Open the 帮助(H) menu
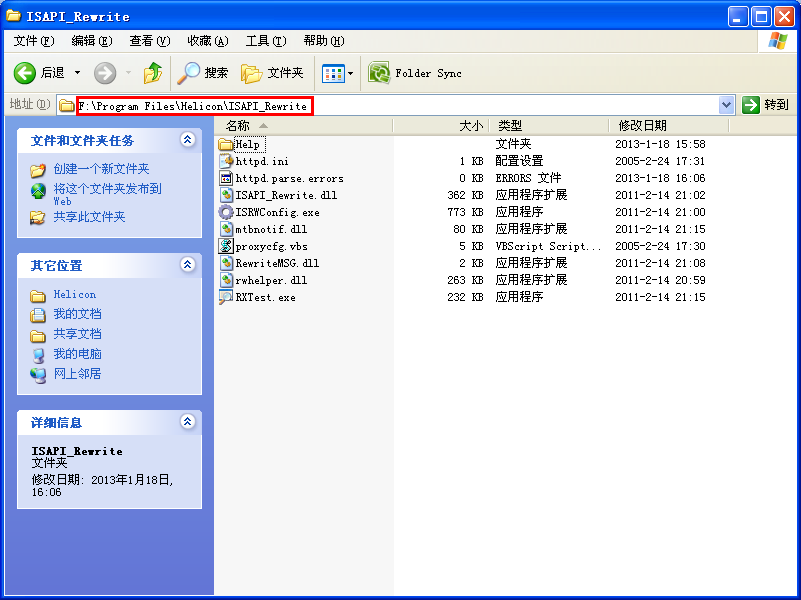This screenshot has width=801, height=600. point(324,41)
